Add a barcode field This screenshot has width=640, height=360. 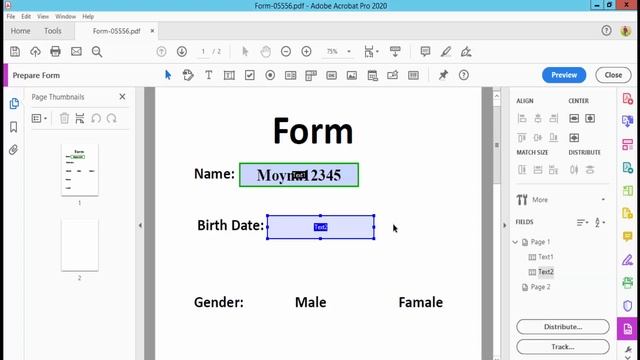[413, 75]
